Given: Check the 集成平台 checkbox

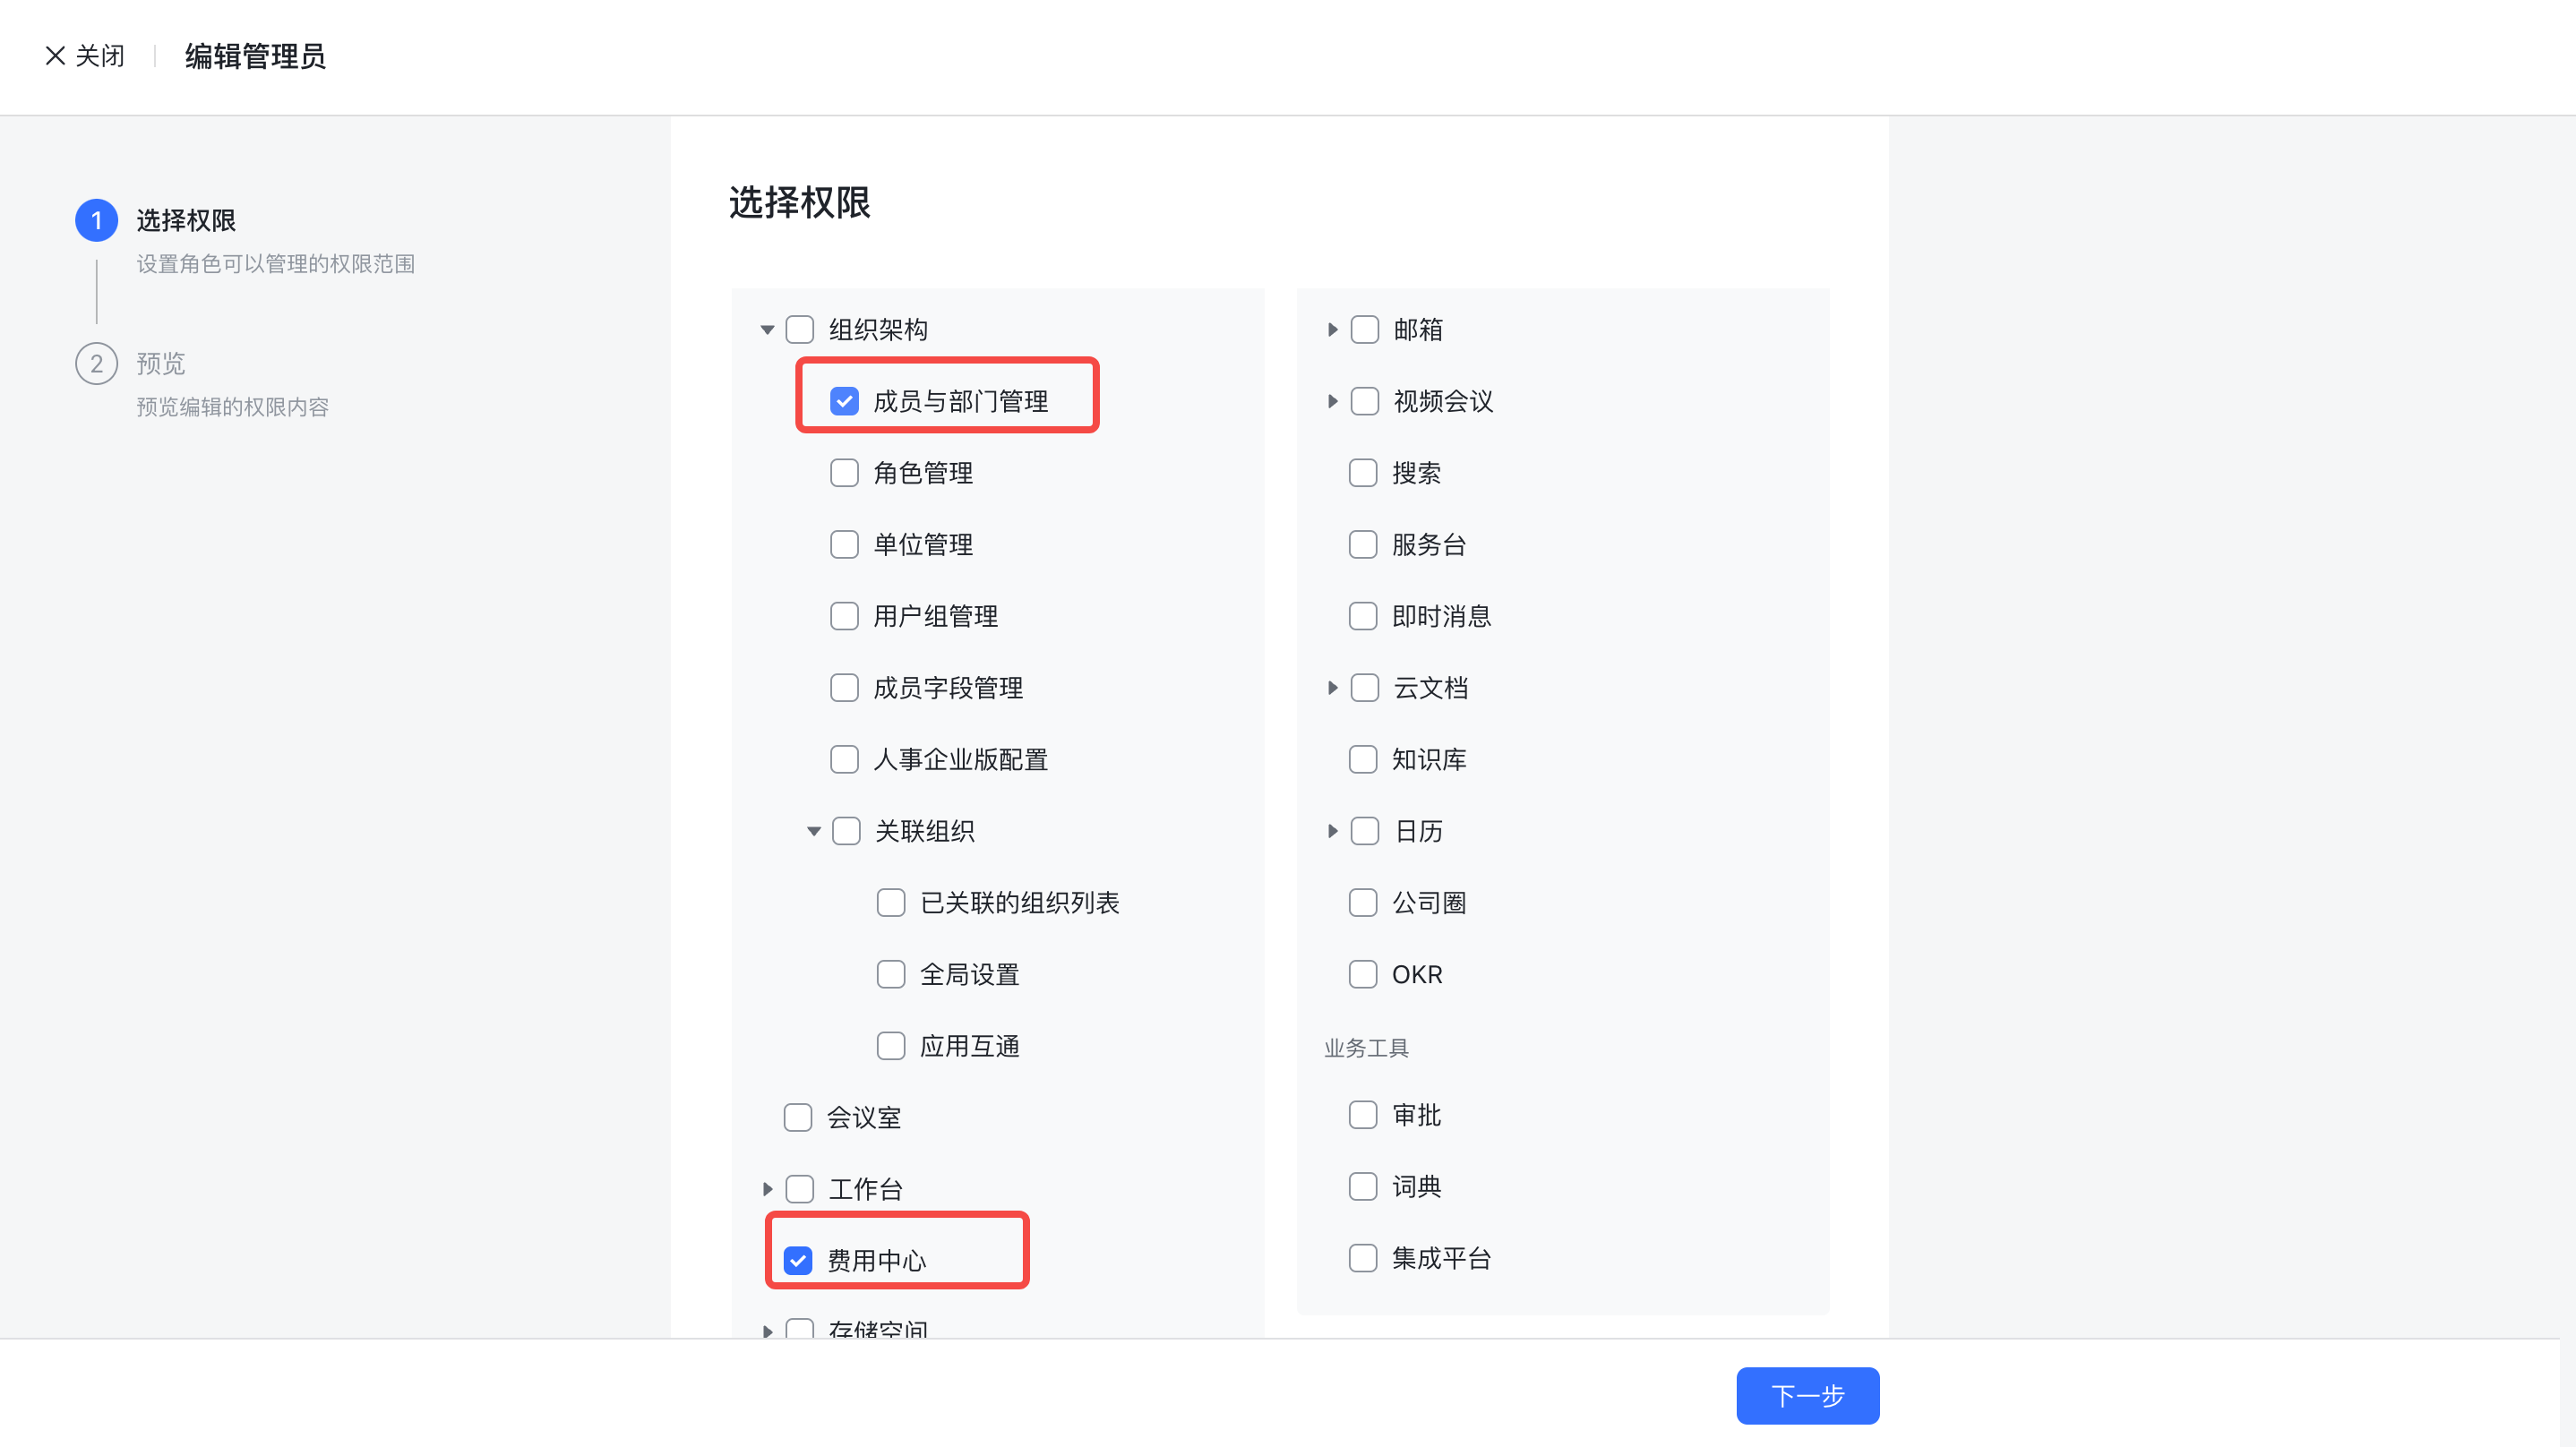Looking at the screenshot, I should [x=1363, y=1258].
